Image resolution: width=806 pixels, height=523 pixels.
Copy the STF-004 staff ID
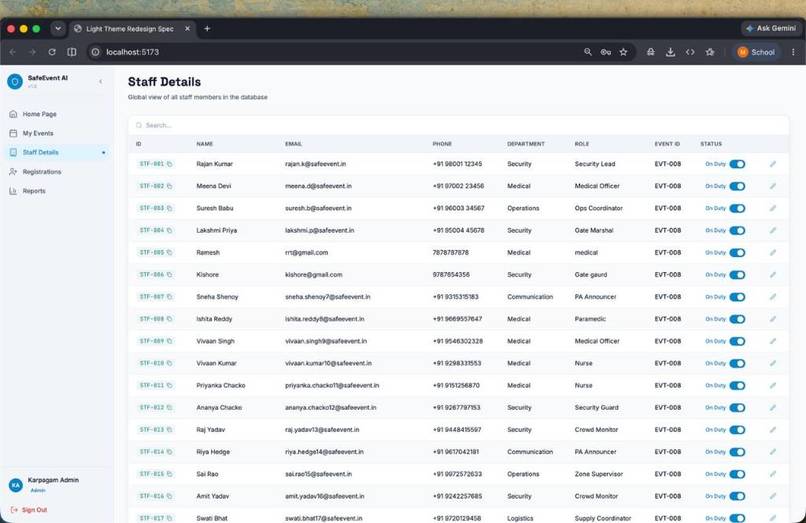(x=170, y=230)
